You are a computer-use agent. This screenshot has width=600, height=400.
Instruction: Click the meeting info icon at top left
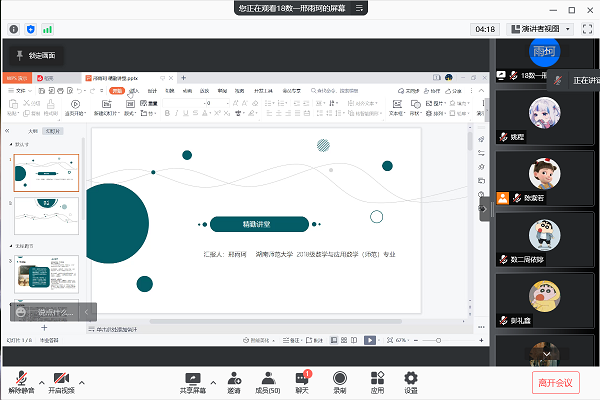[14, 29]
